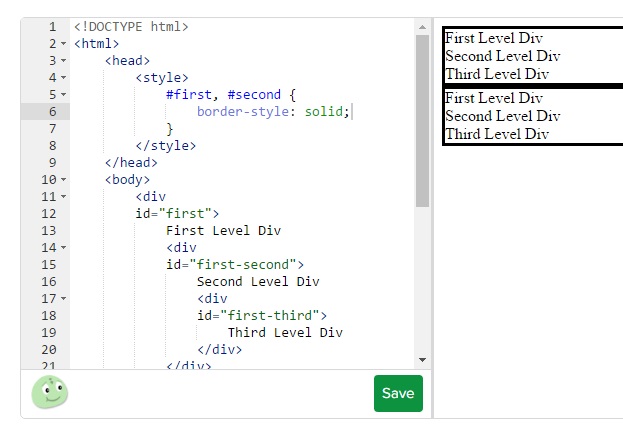Click the green Save button

click(x=398, y=393)
